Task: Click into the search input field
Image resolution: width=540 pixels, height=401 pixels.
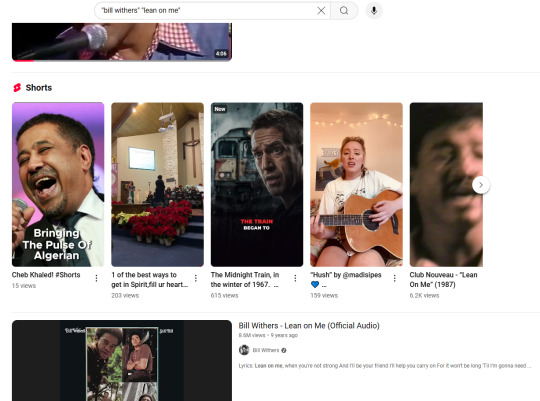Action: 207,11
